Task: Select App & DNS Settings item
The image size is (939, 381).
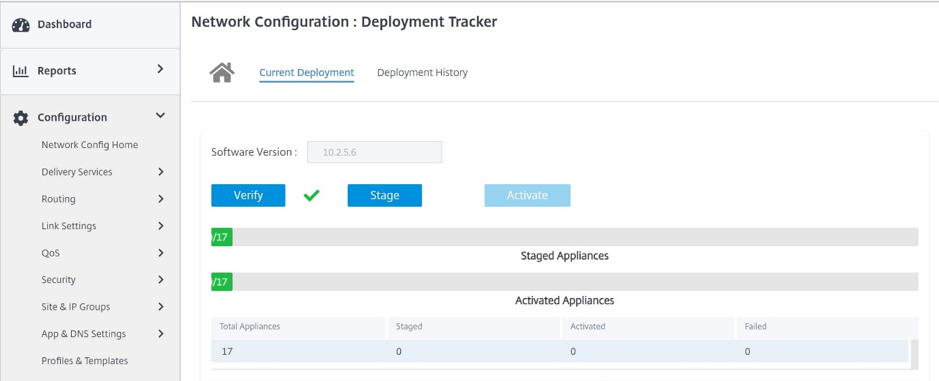Action: click(x=83, y=334)
